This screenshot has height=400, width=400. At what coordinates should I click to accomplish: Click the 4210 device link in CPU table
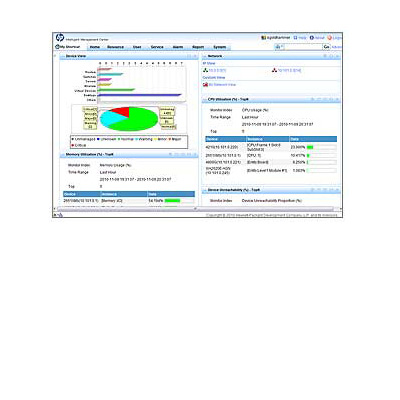(222, 147)
